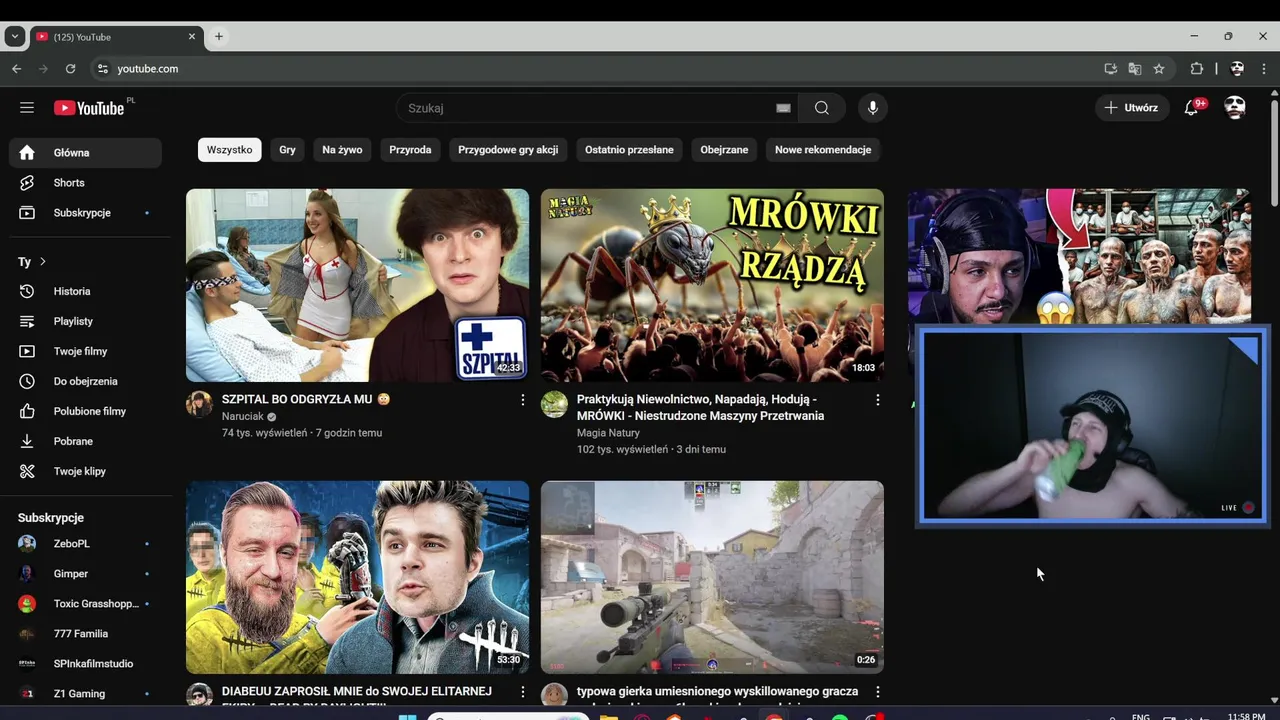Select Nowe rekomendacje chip
This screenshot has width=1280, height=720.
coord(823,150)
